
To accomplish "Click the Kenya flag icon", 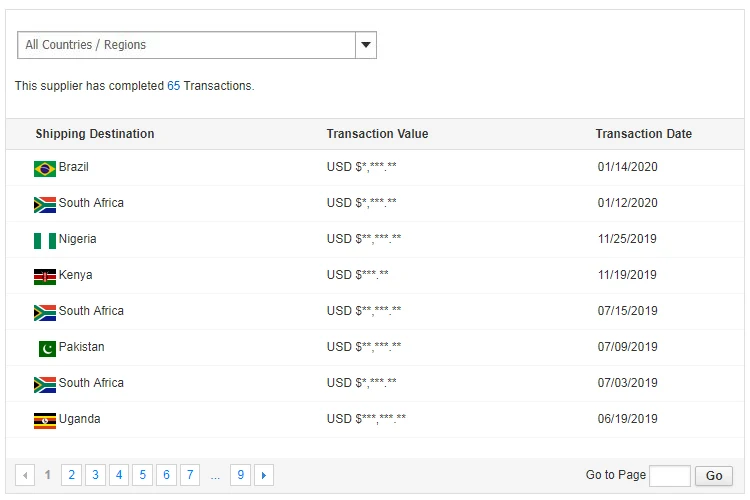I will [x=44, y=276].
